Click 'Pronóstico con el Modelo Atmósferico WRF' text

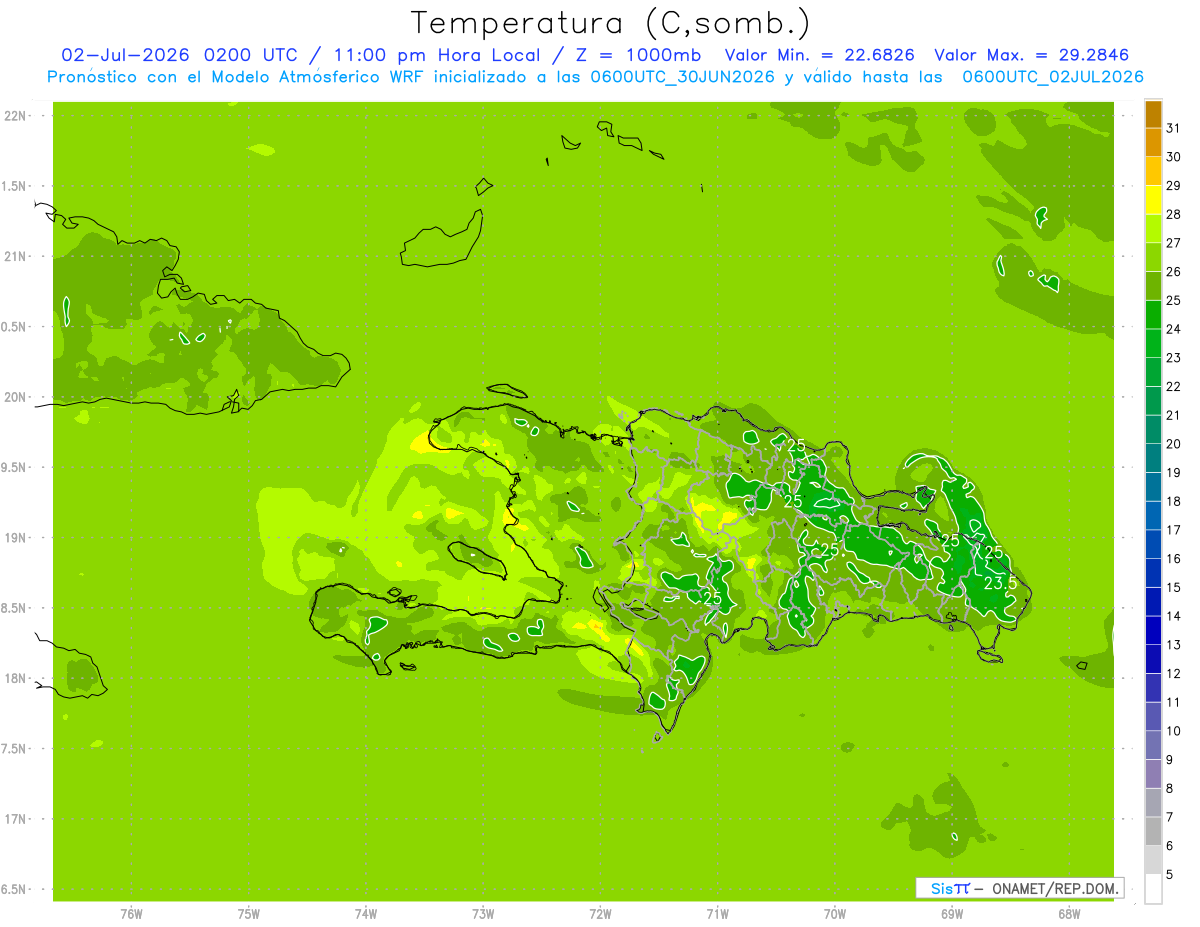[235, 77]
